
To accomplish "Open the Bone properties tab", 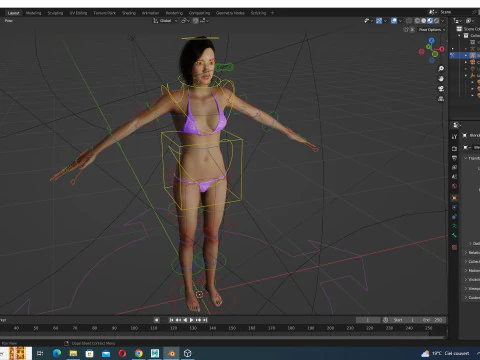I will pyautogui.click(x=454, y=236).
